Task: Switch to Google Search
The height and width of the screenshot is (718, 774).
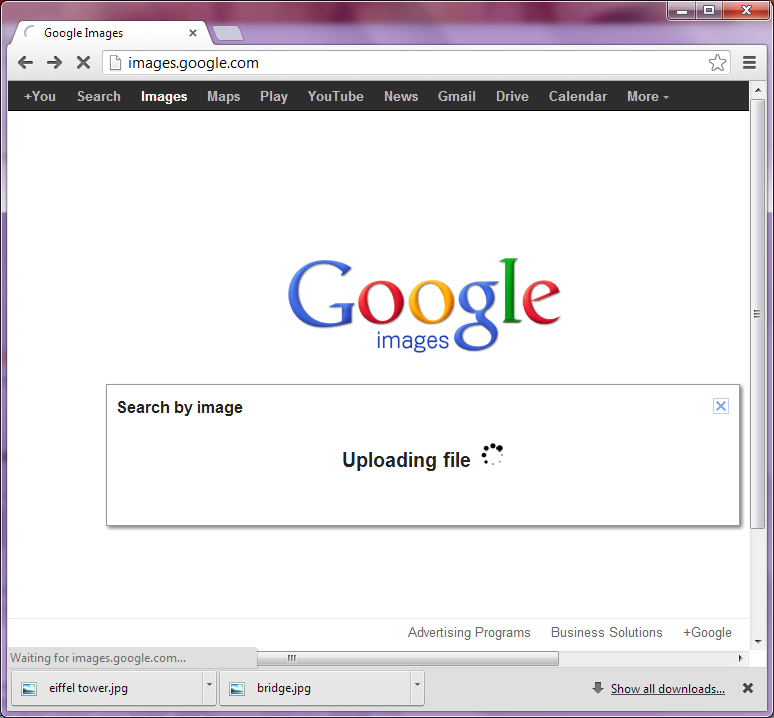Action: [x=99, y=96]
